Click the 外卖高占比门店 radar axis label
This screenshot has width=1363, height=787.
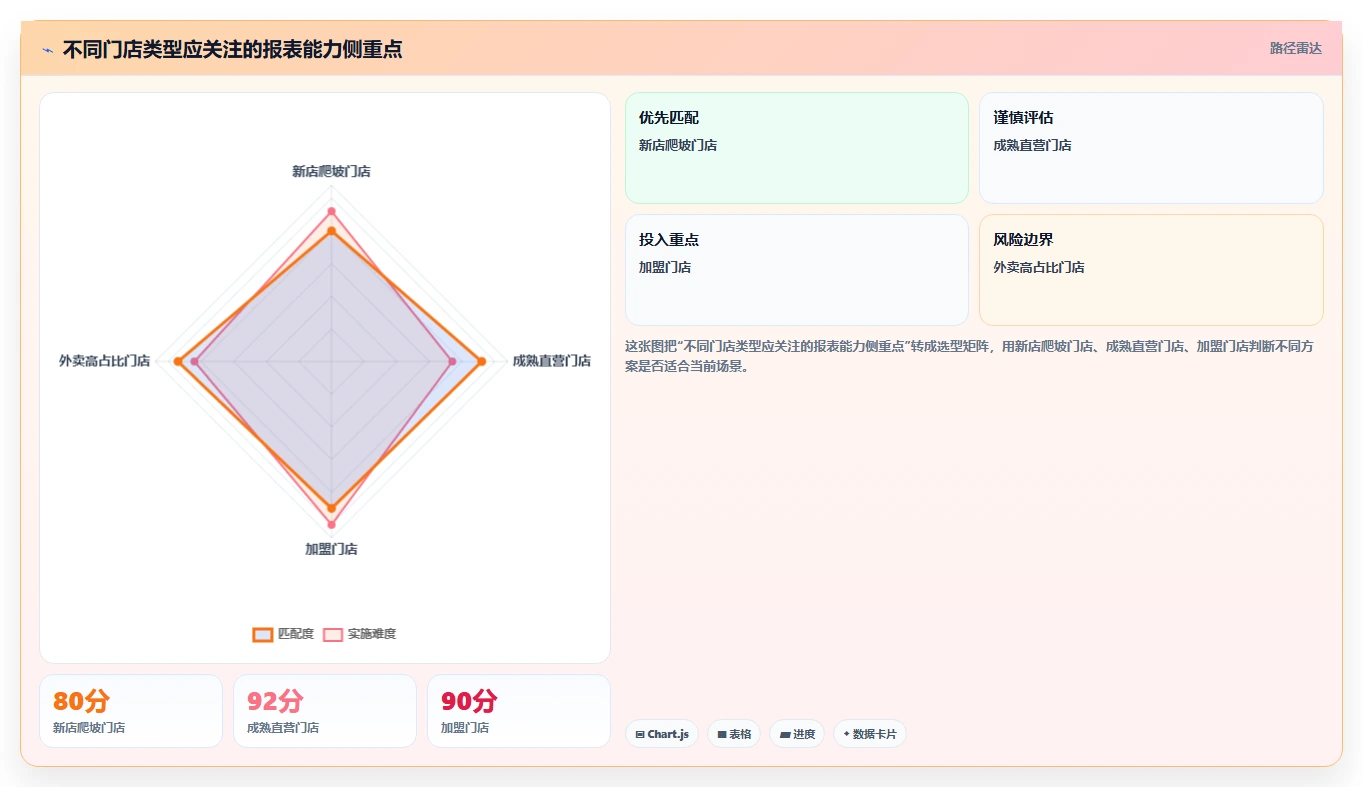pos(104,361)
